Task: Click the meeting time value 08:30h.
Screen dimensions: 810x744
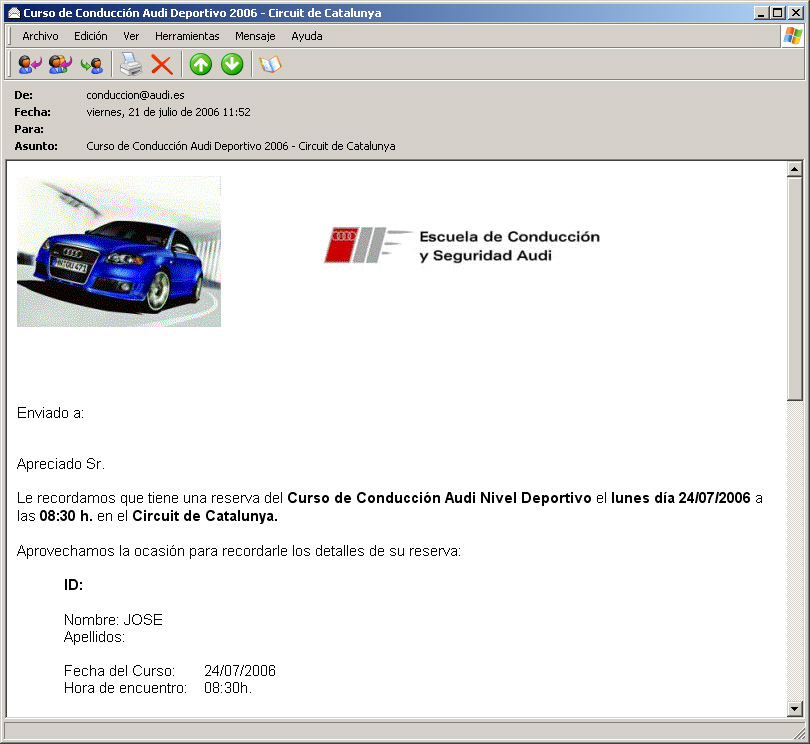Action: tap(228, 688)
